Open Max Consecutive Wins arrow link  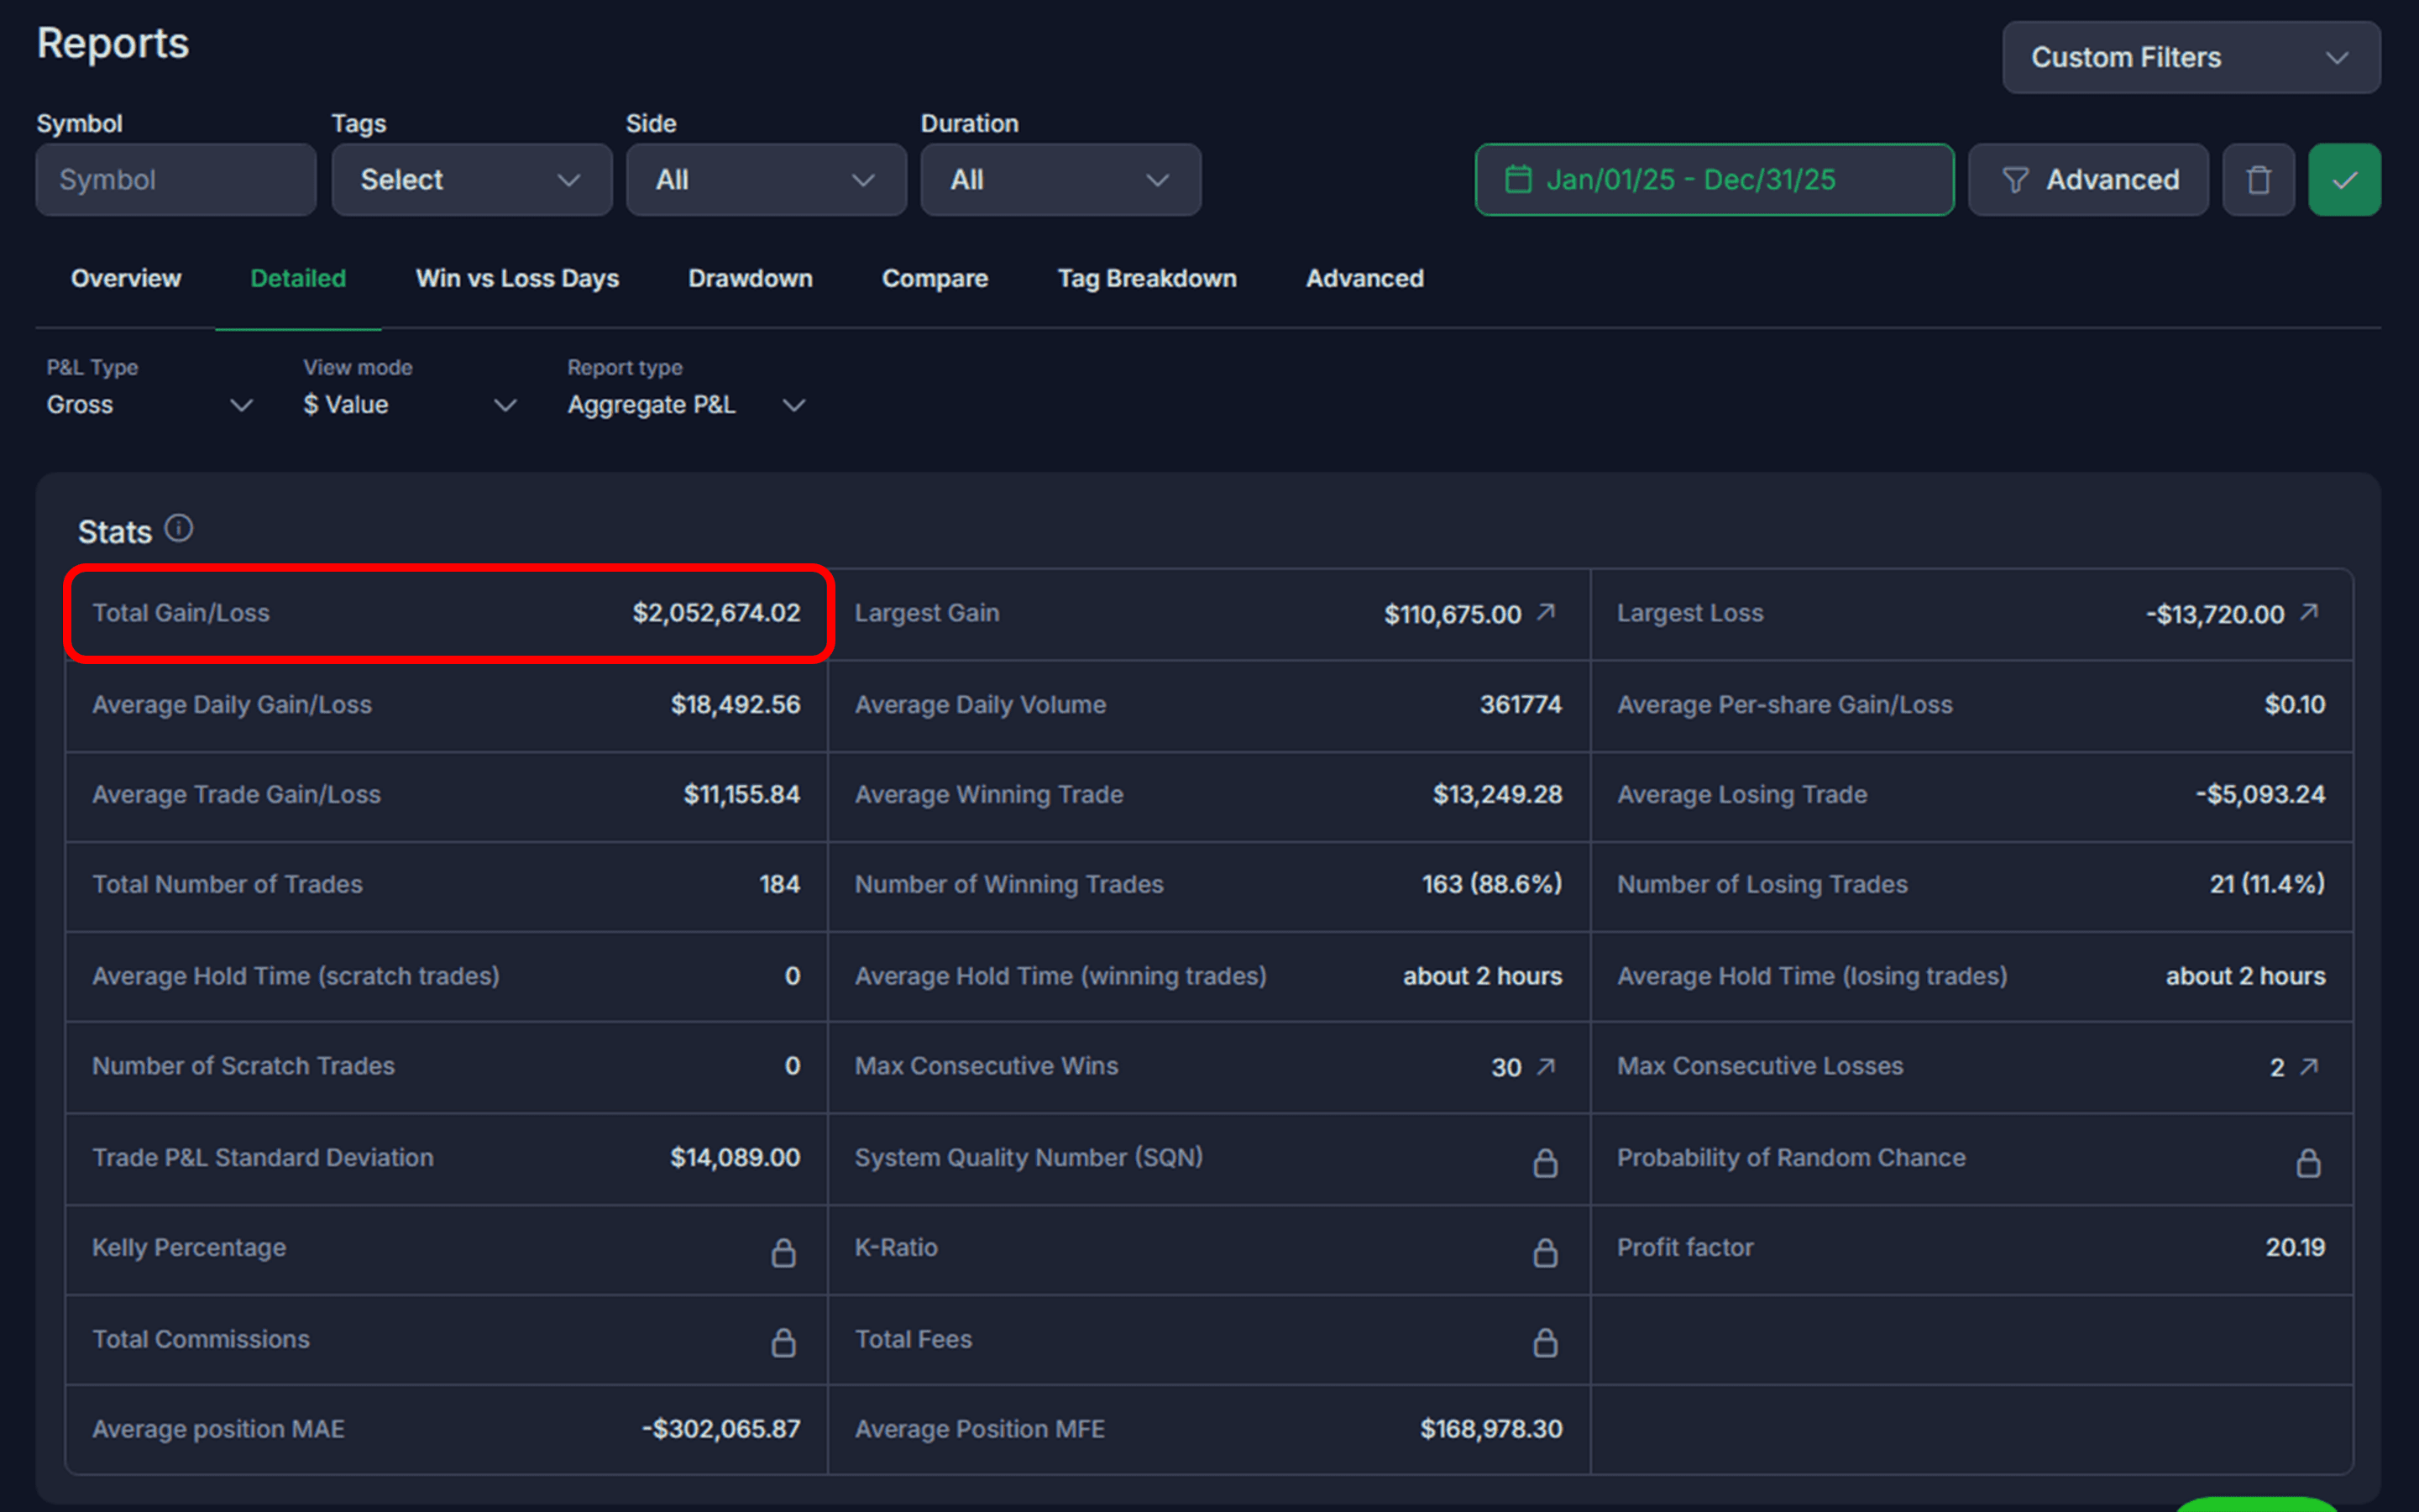[1546, 1066]
